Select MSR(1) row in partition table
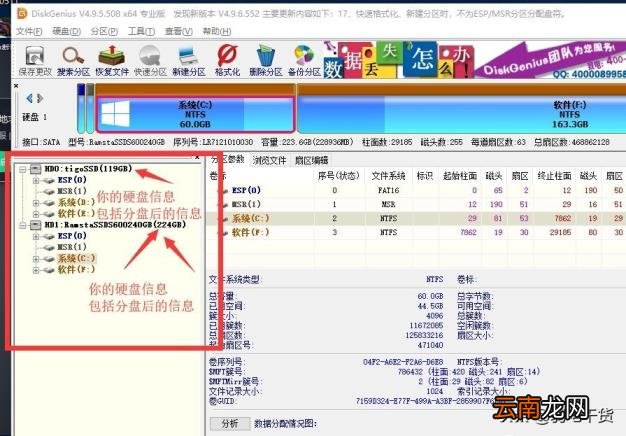Viewport: 626px width, 436px height. tap(416, 204)
